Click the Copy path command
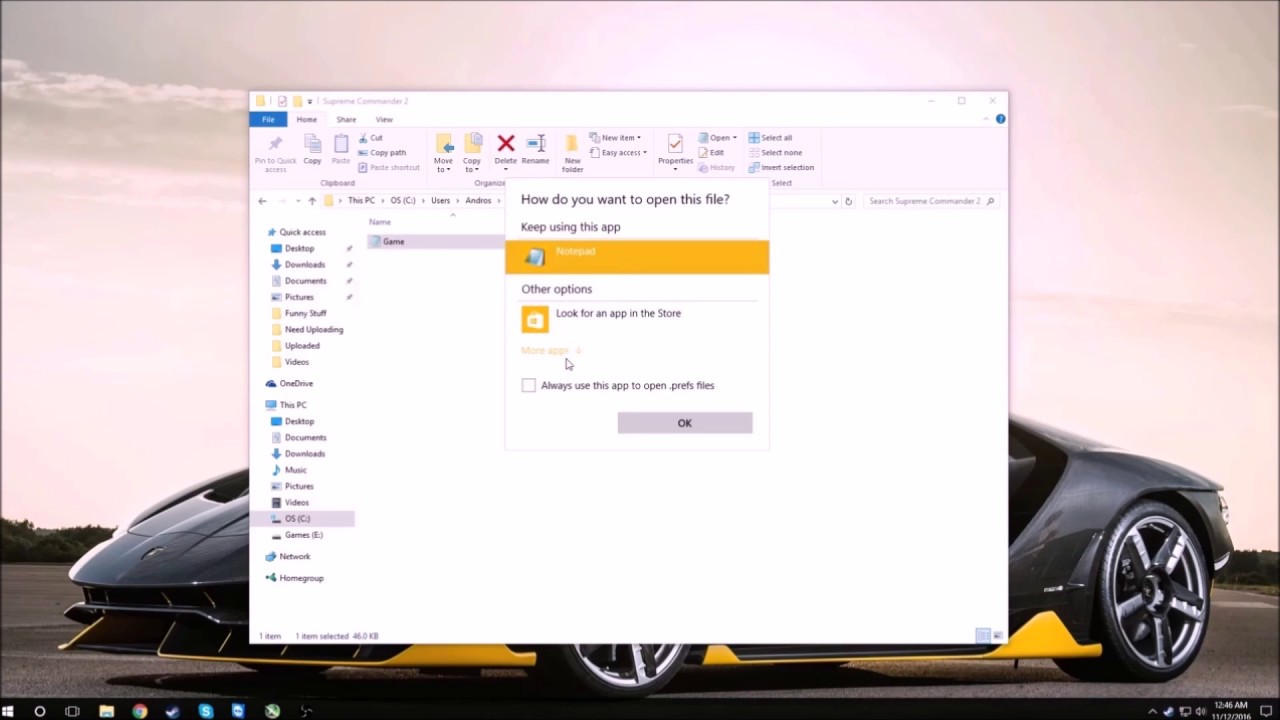The height and width of the screenshot is (720, 1280). tap(382, 153)
